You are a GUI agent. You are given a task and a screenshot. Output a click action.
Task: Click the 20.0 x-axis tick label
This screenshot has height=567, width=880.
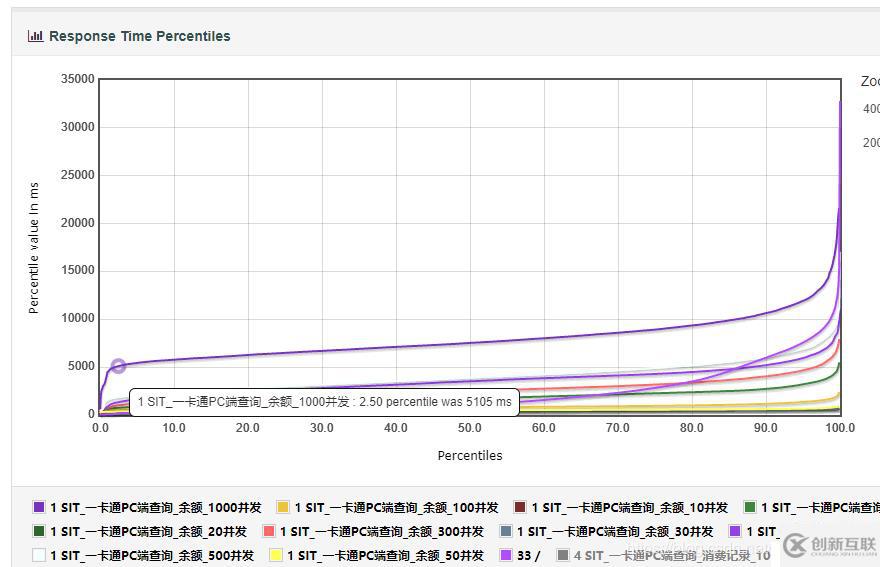coord(248,428)
